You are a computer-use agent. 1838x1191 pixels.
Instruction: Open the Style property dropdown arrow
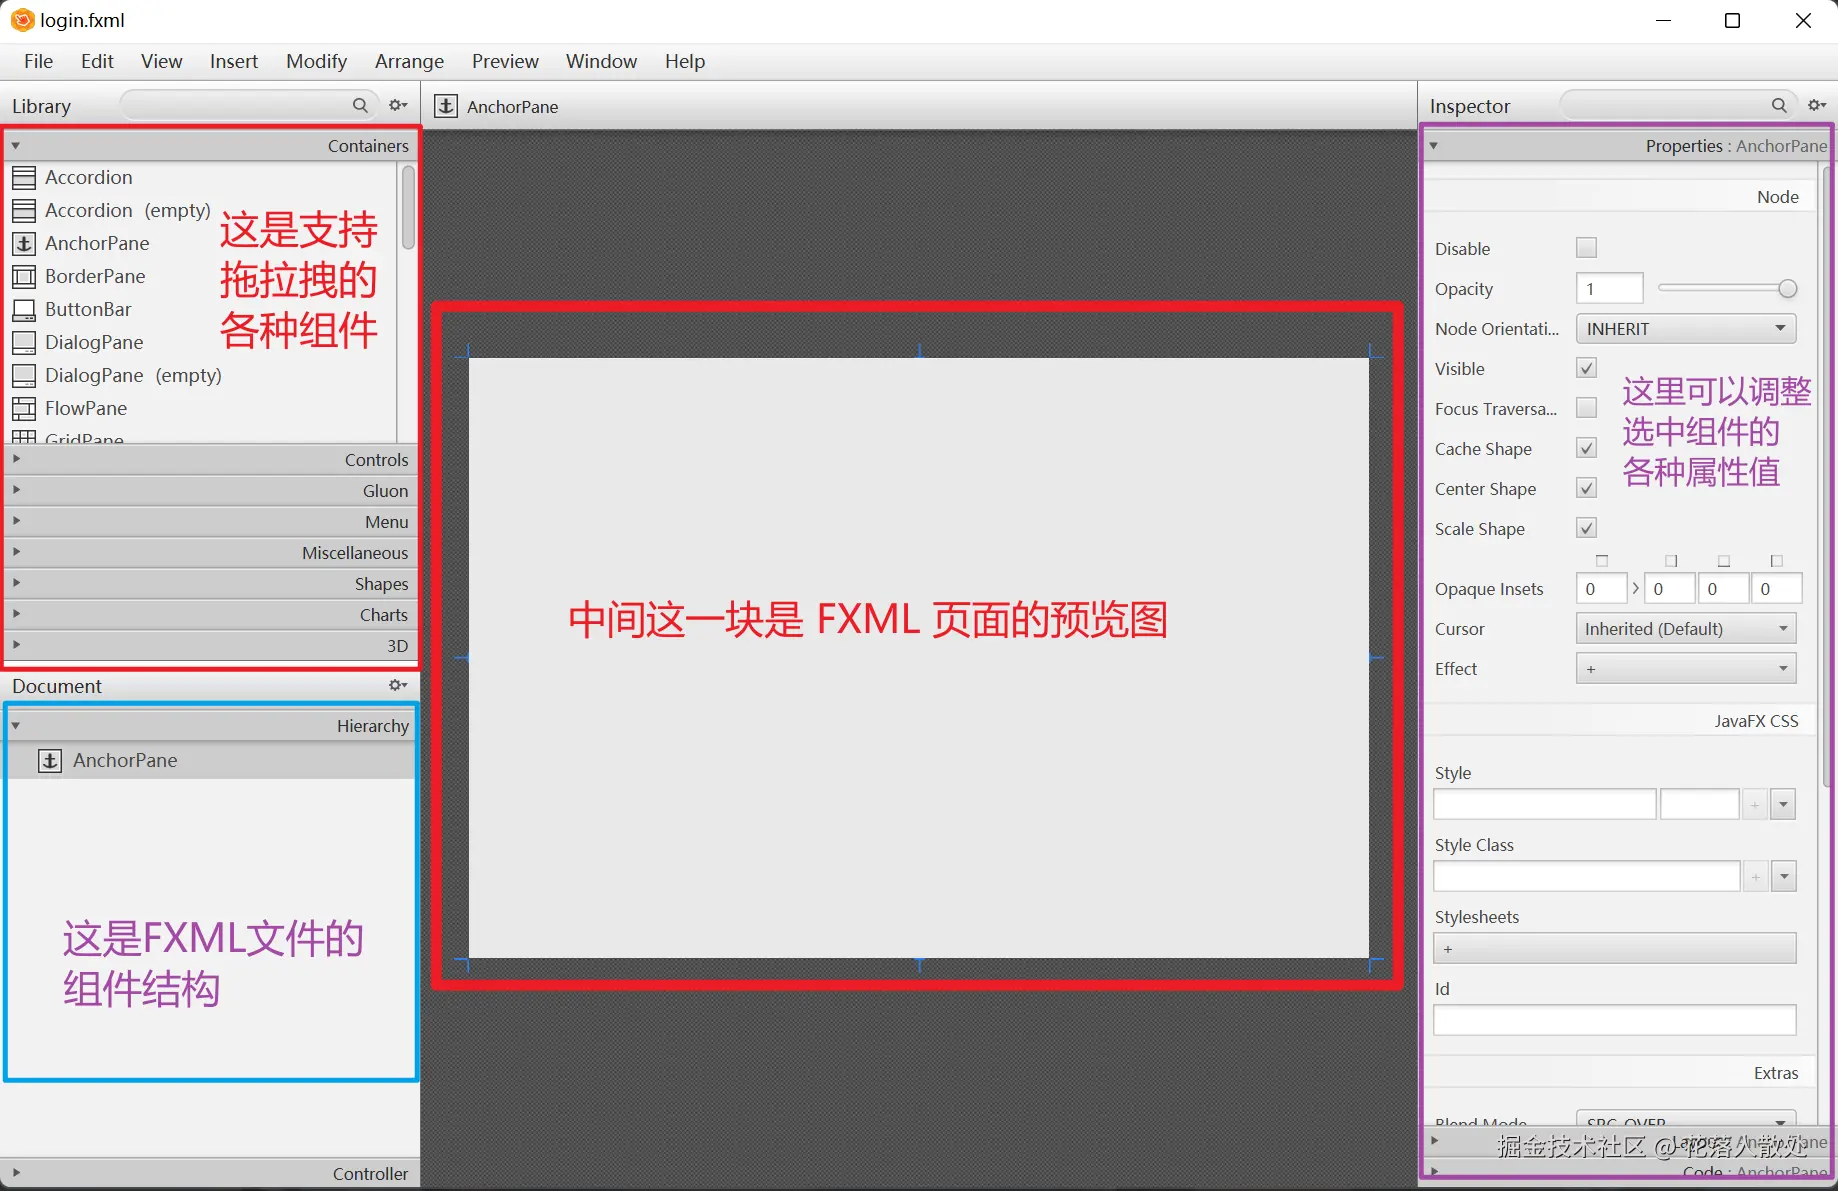click(1783, 804)
